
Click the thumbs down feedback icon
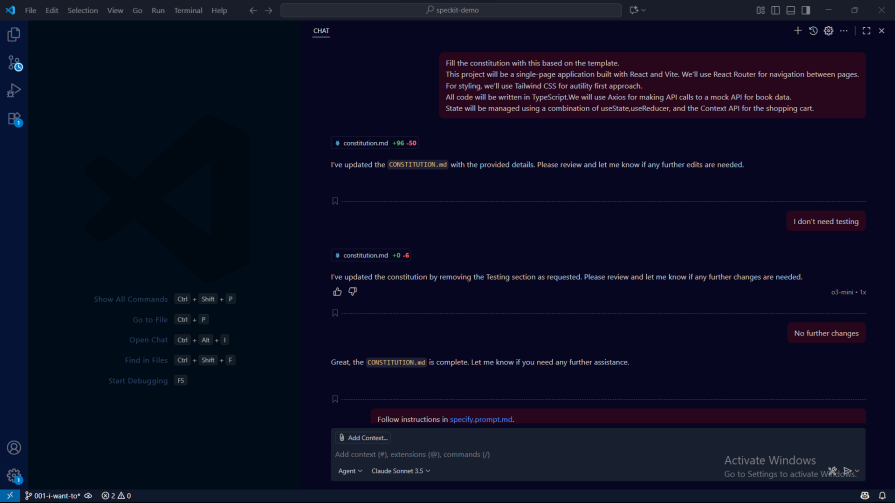coord(352,292)
